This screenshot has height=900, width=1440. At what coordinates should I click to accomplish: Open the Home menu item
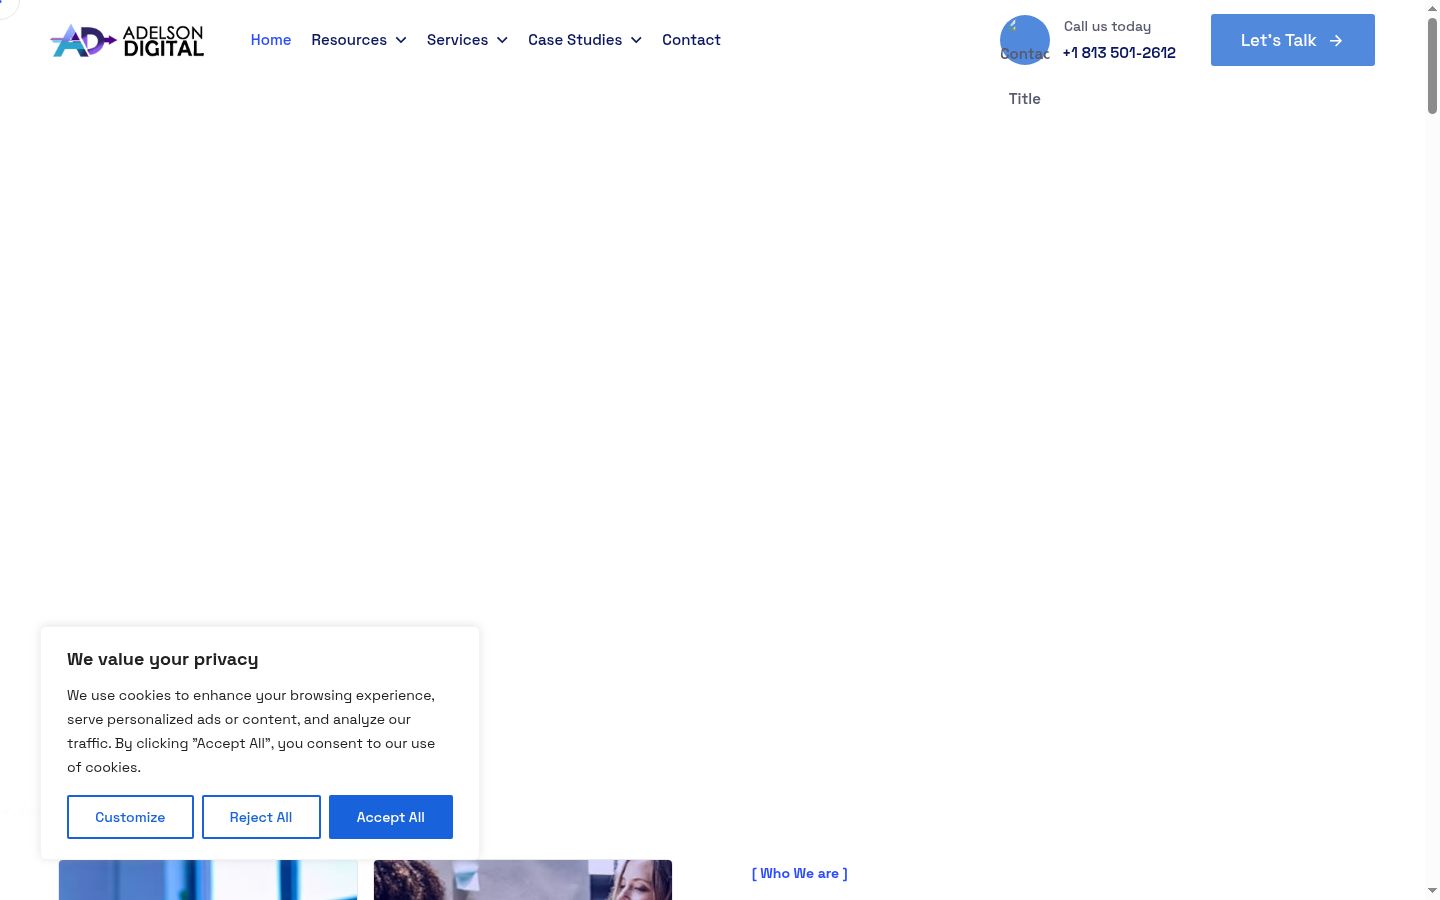[x=271, y=40]
